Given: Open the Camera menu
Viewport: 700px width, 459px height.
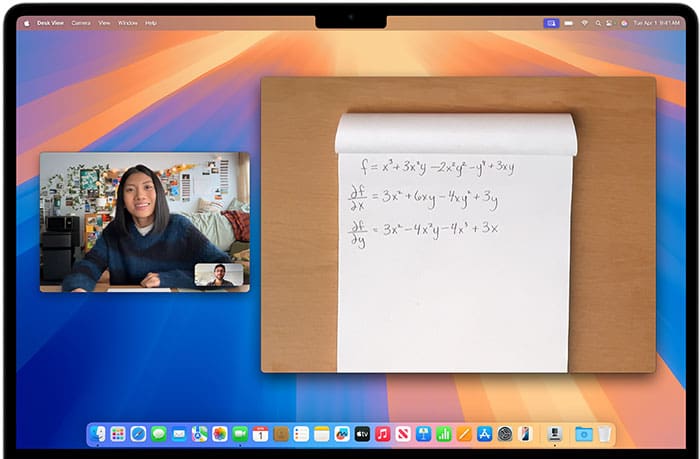Looking at the screenshot, I should tap(80, 22).
